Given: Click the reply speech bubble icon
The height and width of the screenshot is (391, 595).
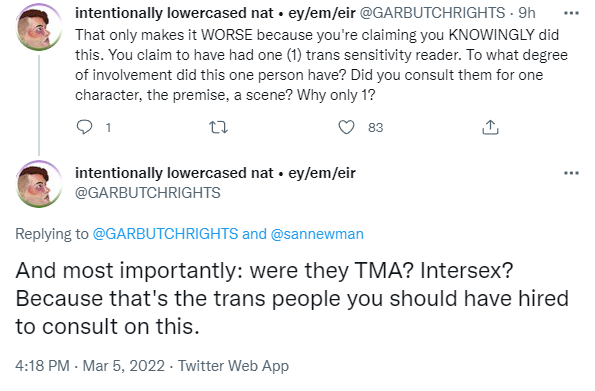Looking at the screenshot, I should point(84,127).
